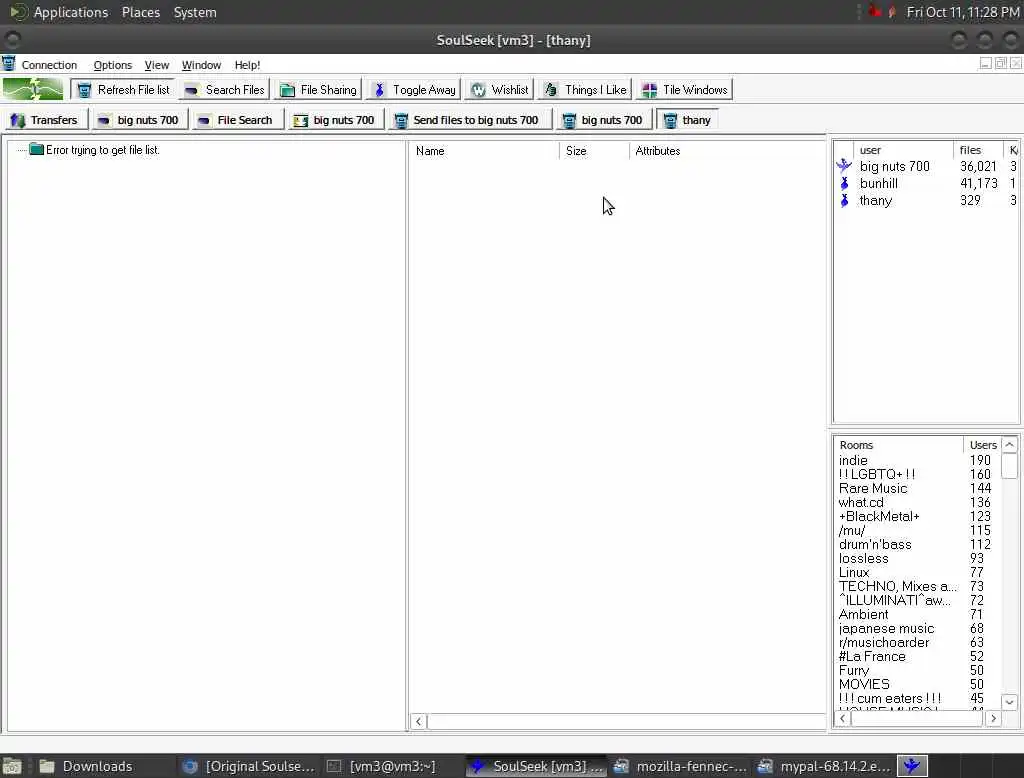
Task: Click the connection status graph icon
Action: 33,89
